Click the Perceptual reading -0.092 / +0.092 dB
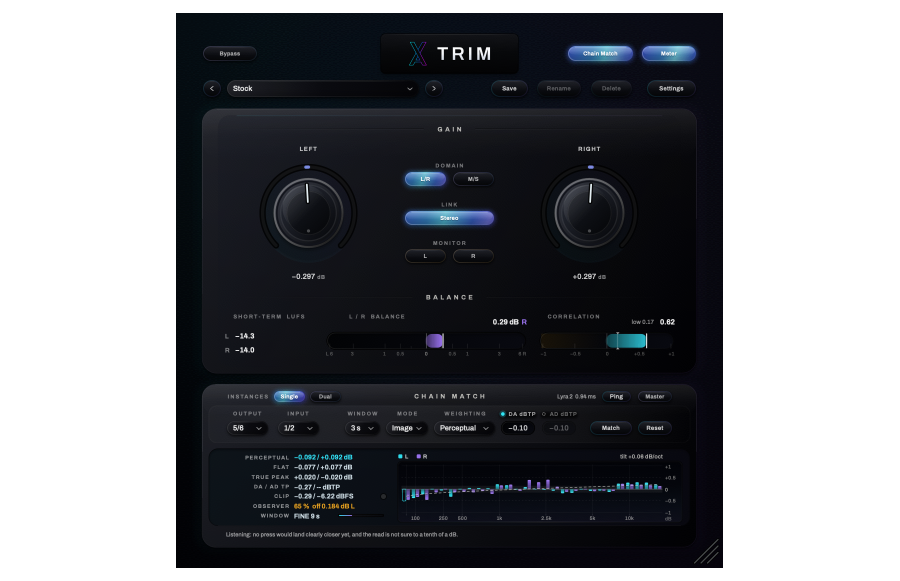 click(323, 458)
